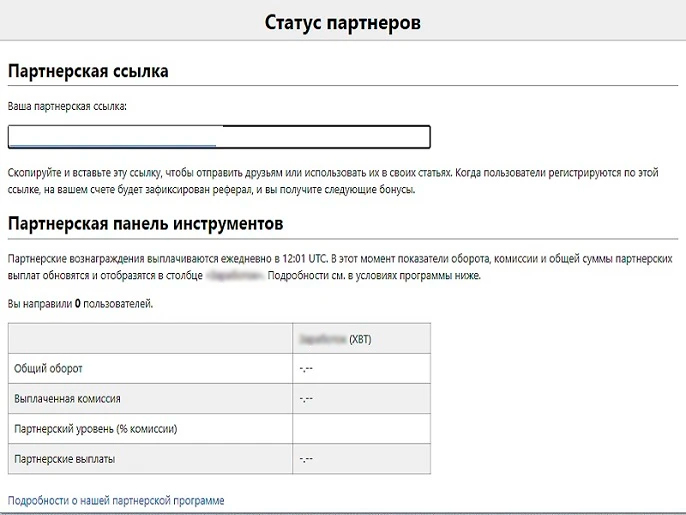Select the 'Партнерские выплаты' row label

(64, 459)
